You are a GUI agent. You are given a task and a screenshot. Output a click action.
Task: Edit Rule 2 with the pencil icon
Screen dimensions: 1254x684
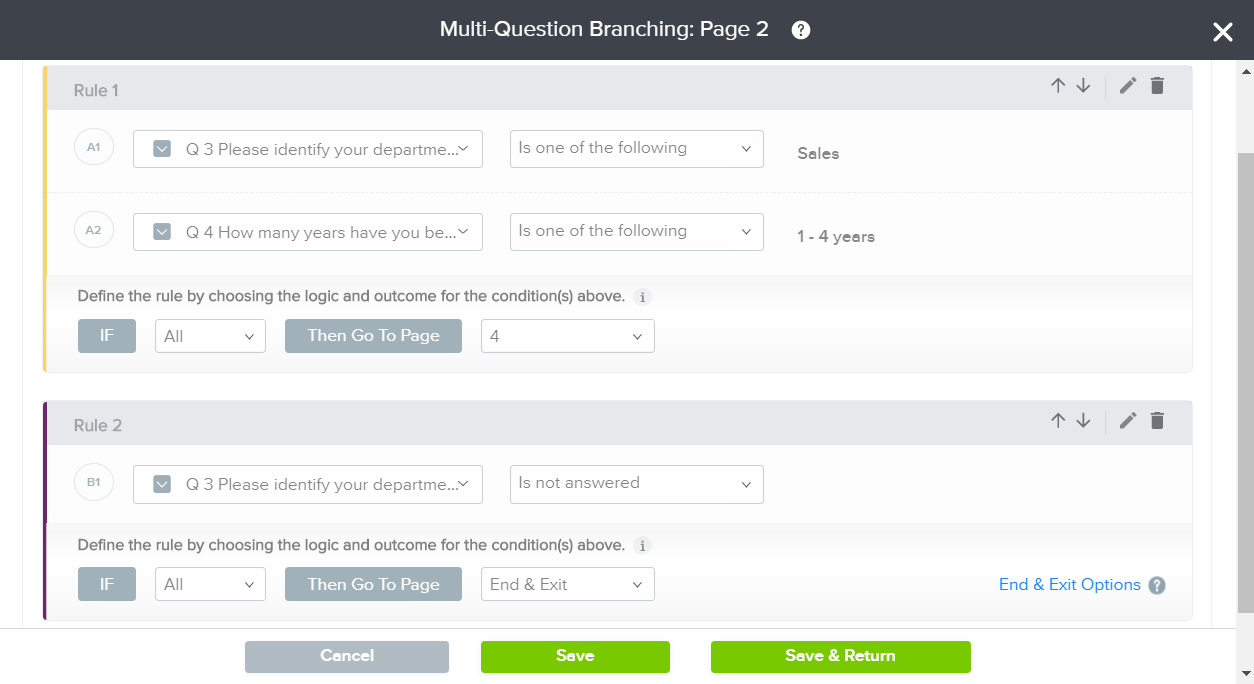[x=1128, y=421]
